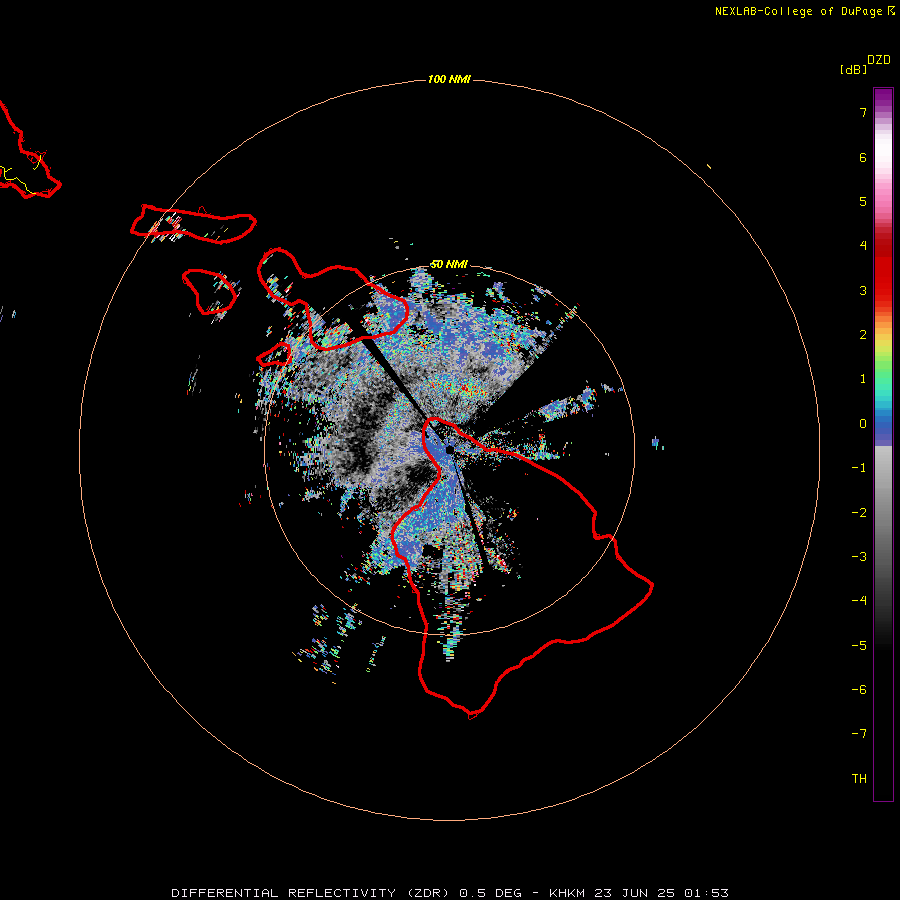Click the 0 value on colorbar
900x900 pixels.
[x=863, y=424]
